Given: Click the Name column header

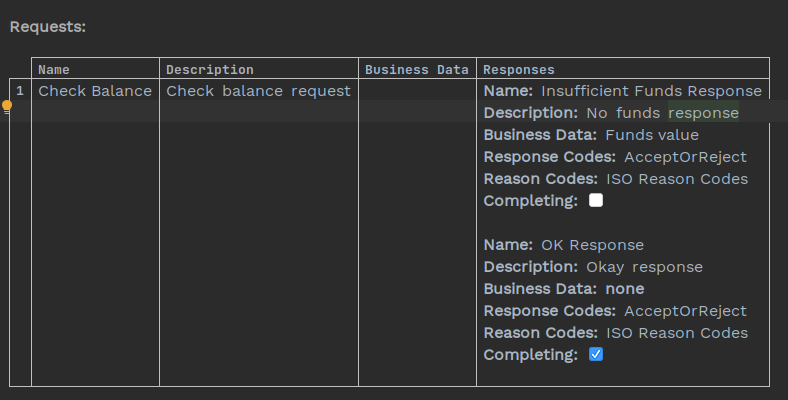Looking at the screenshot, I should [x=54, y=70].
